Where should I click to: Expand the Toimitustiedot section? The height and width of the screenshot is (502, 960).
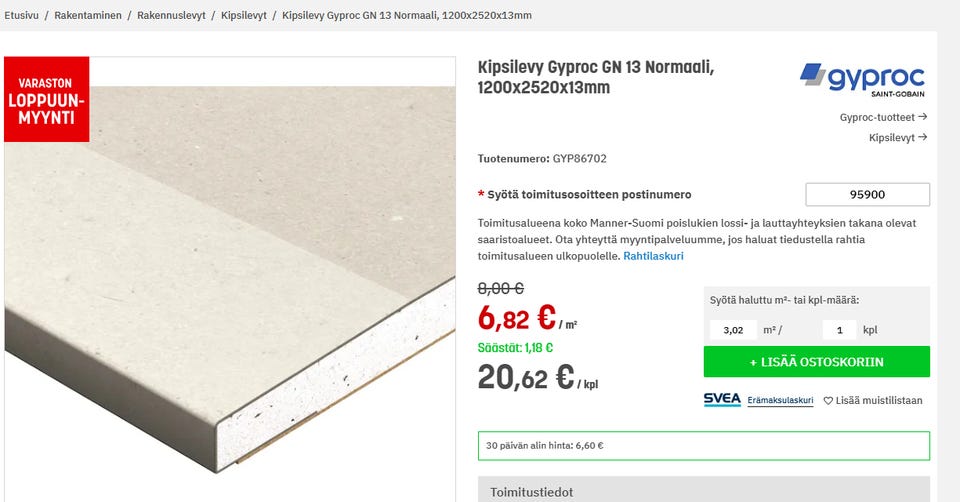coord(703,490)
